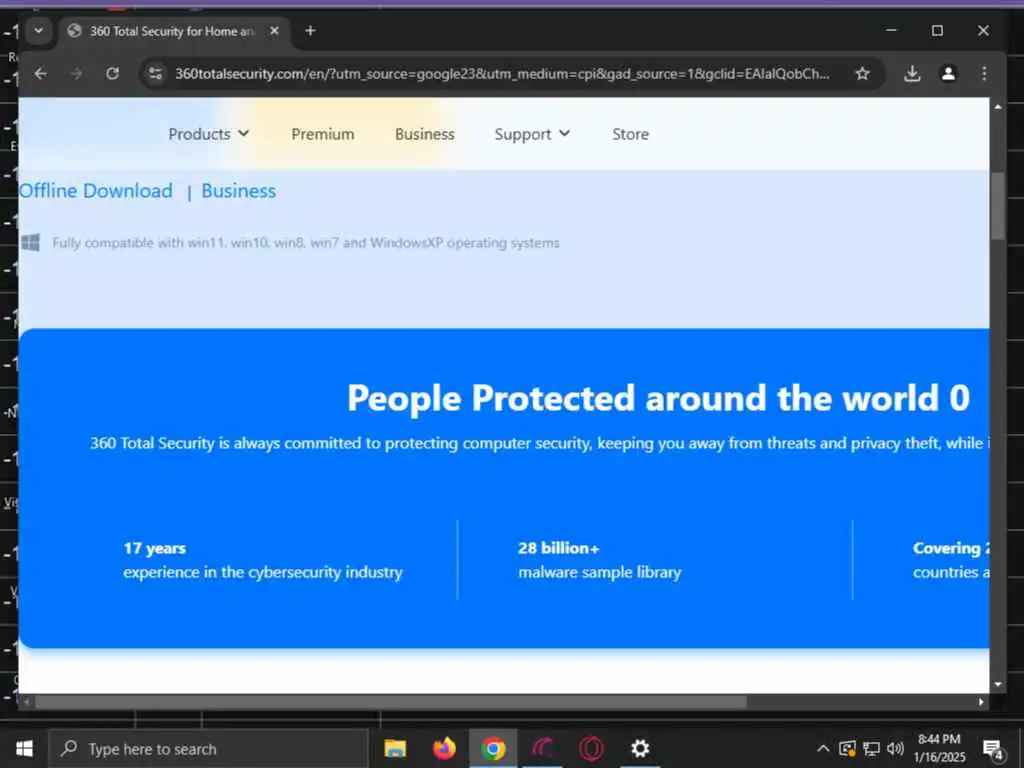Click the '17 years' statistic text

pyautogui.click(x=155, y=549)
